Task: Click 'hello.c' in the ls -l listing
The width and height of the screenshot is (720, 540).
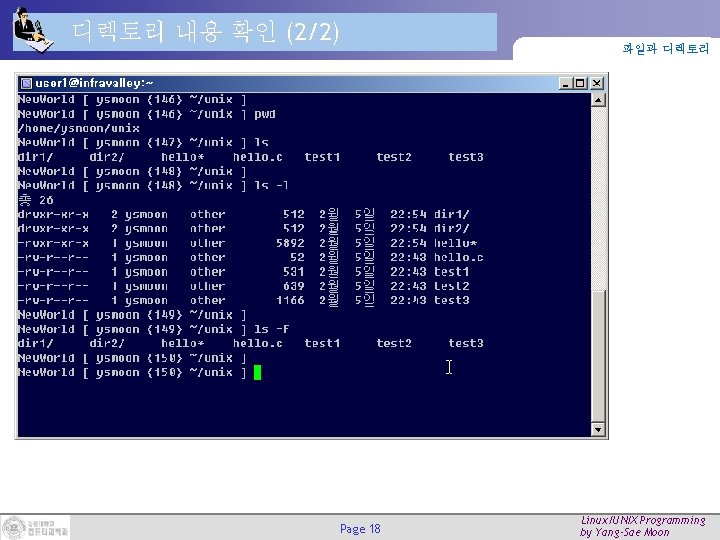Action: (459, 257)
